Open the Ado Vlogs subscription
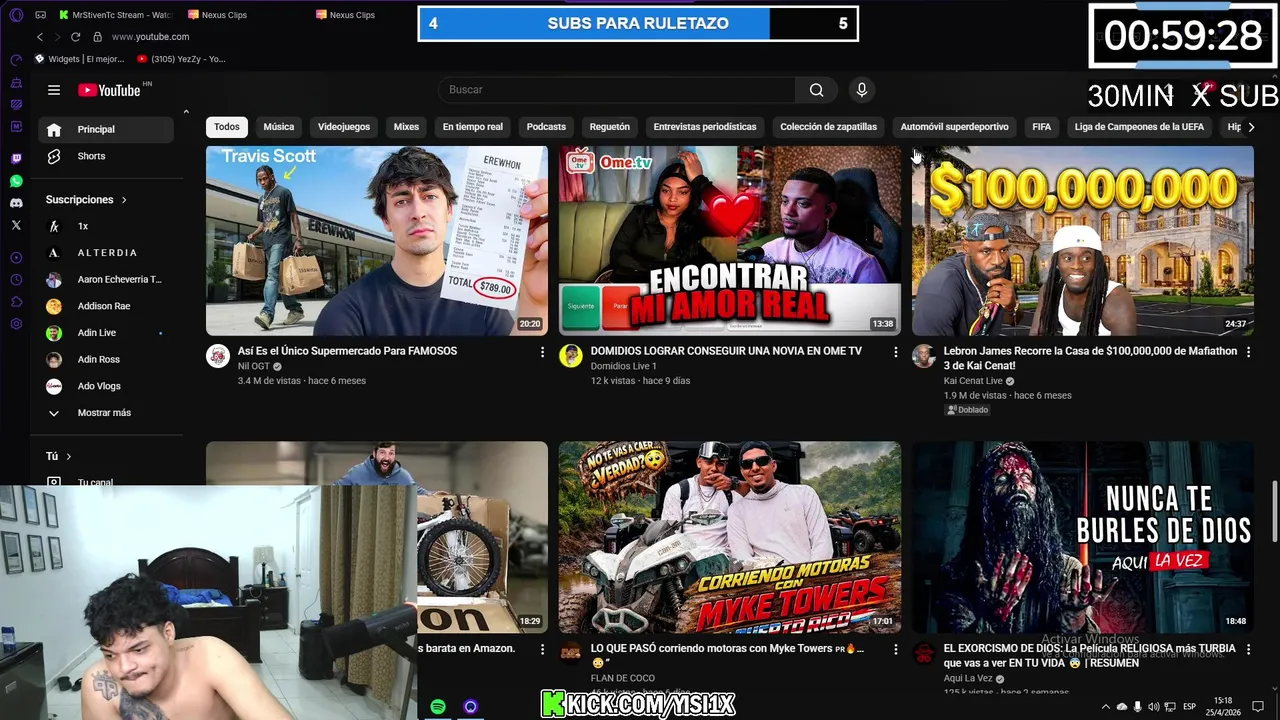The image size is (1280, 720). click(x=105, y=386)
